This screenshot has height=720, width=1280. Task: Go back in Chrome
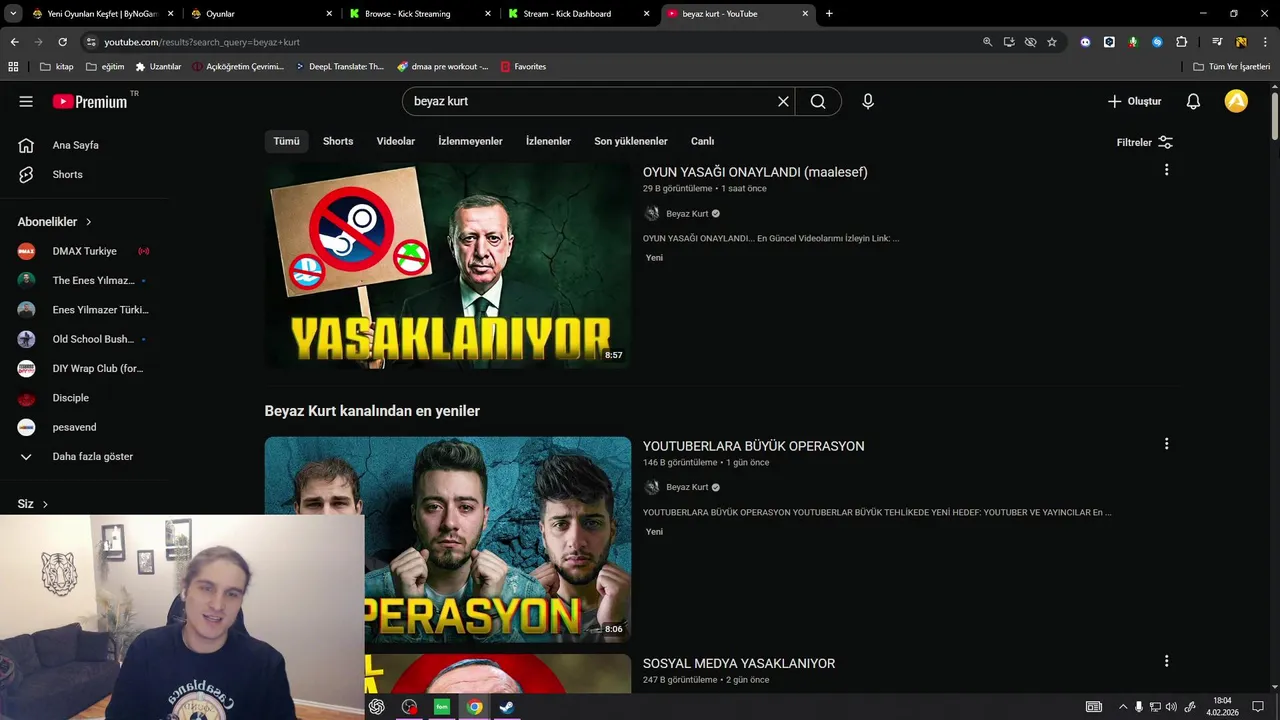[x=14, y=42]
